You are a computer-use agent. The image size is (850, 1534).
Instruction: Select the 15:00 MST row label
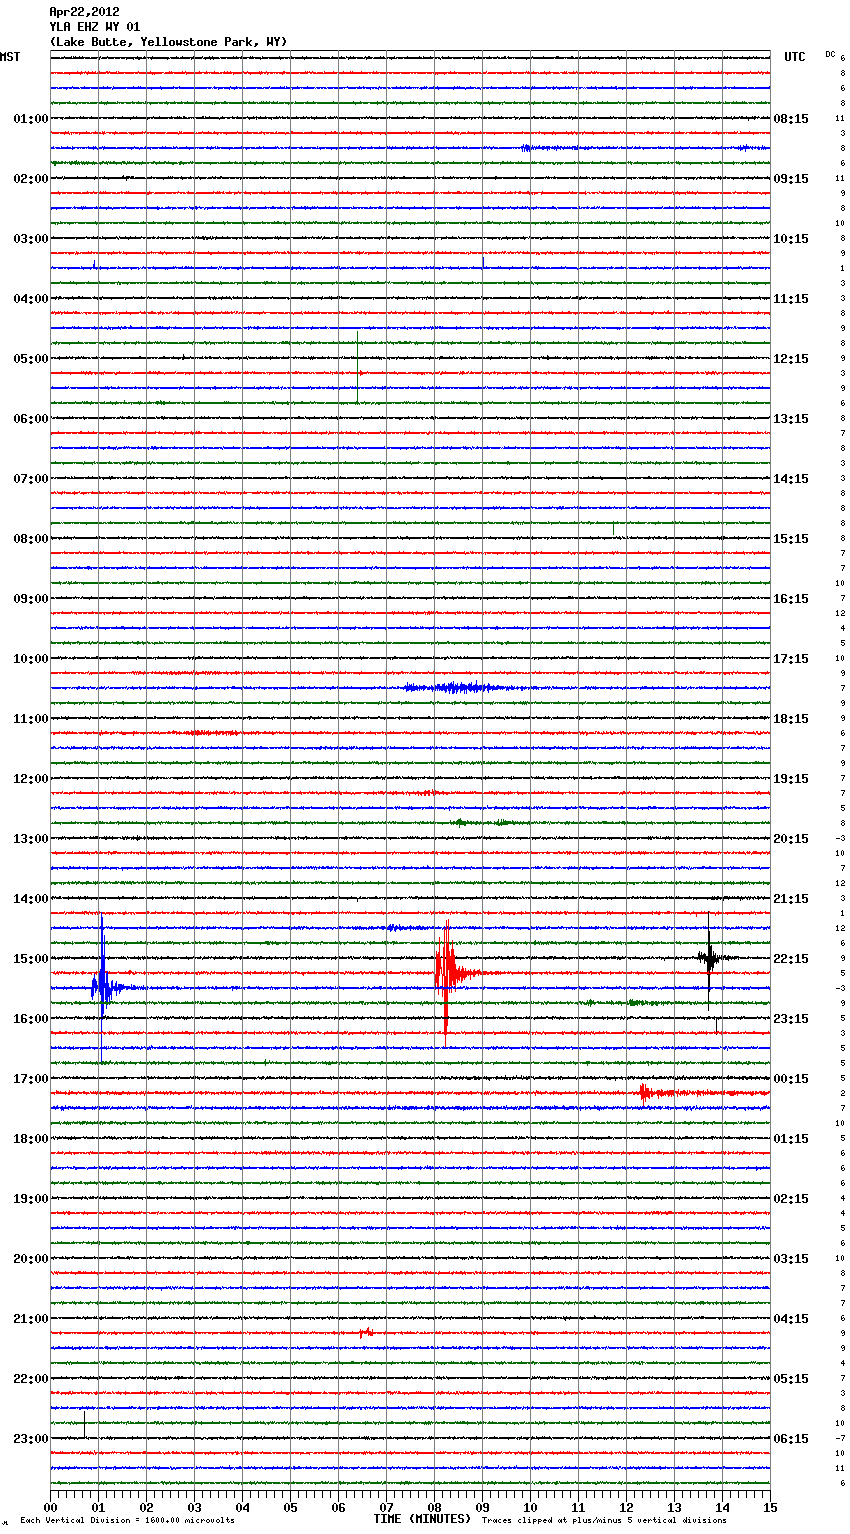click(x=31, y=959)
